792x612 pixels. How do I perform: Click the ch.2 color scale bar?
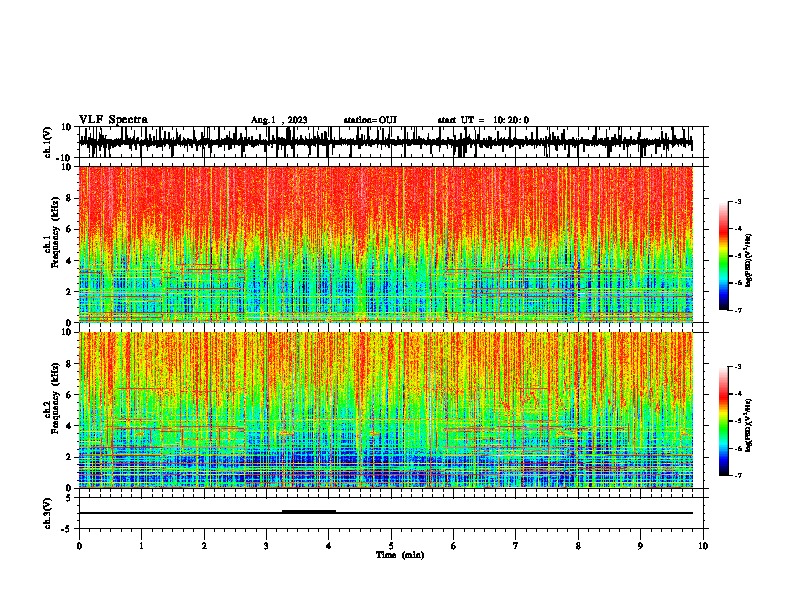723,421
